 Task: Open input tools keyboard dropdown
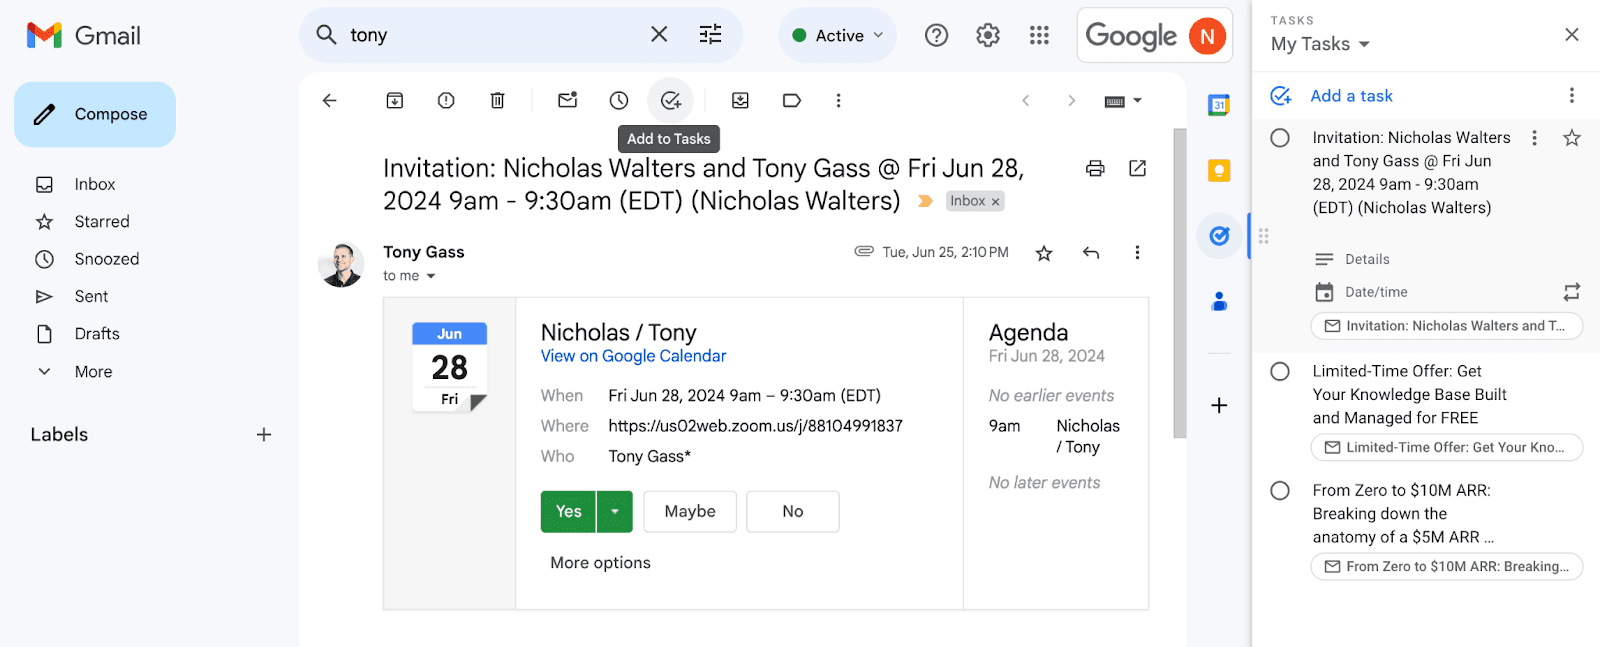coord(1123,101)
